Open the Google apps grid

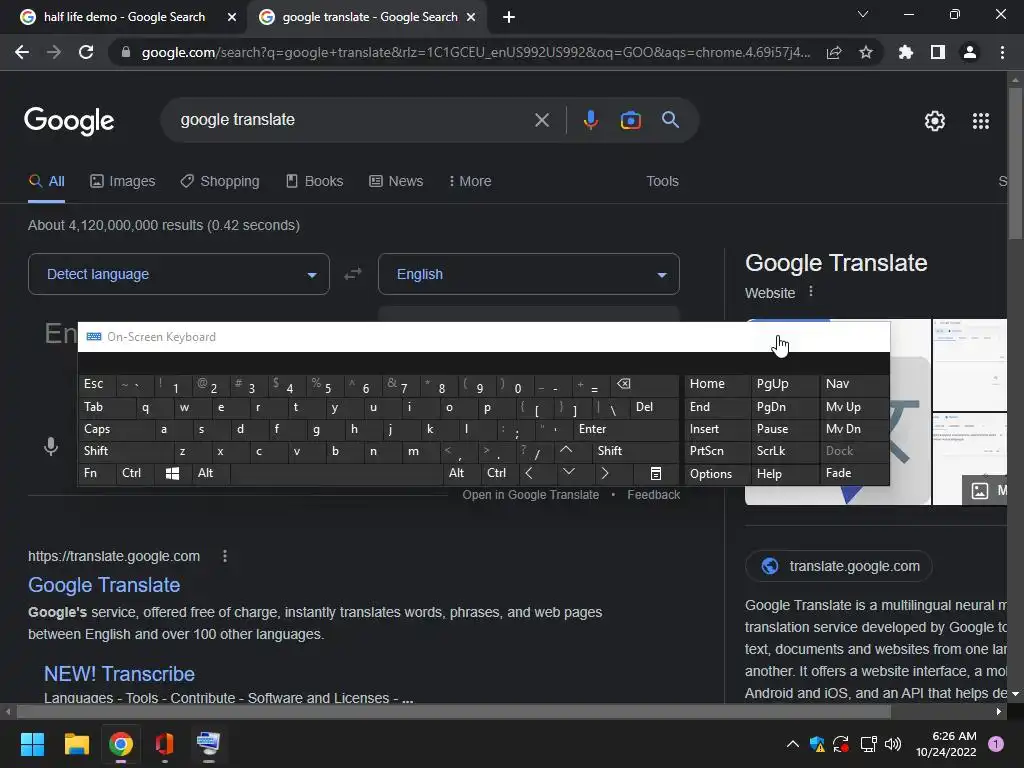tap(981, 121)
